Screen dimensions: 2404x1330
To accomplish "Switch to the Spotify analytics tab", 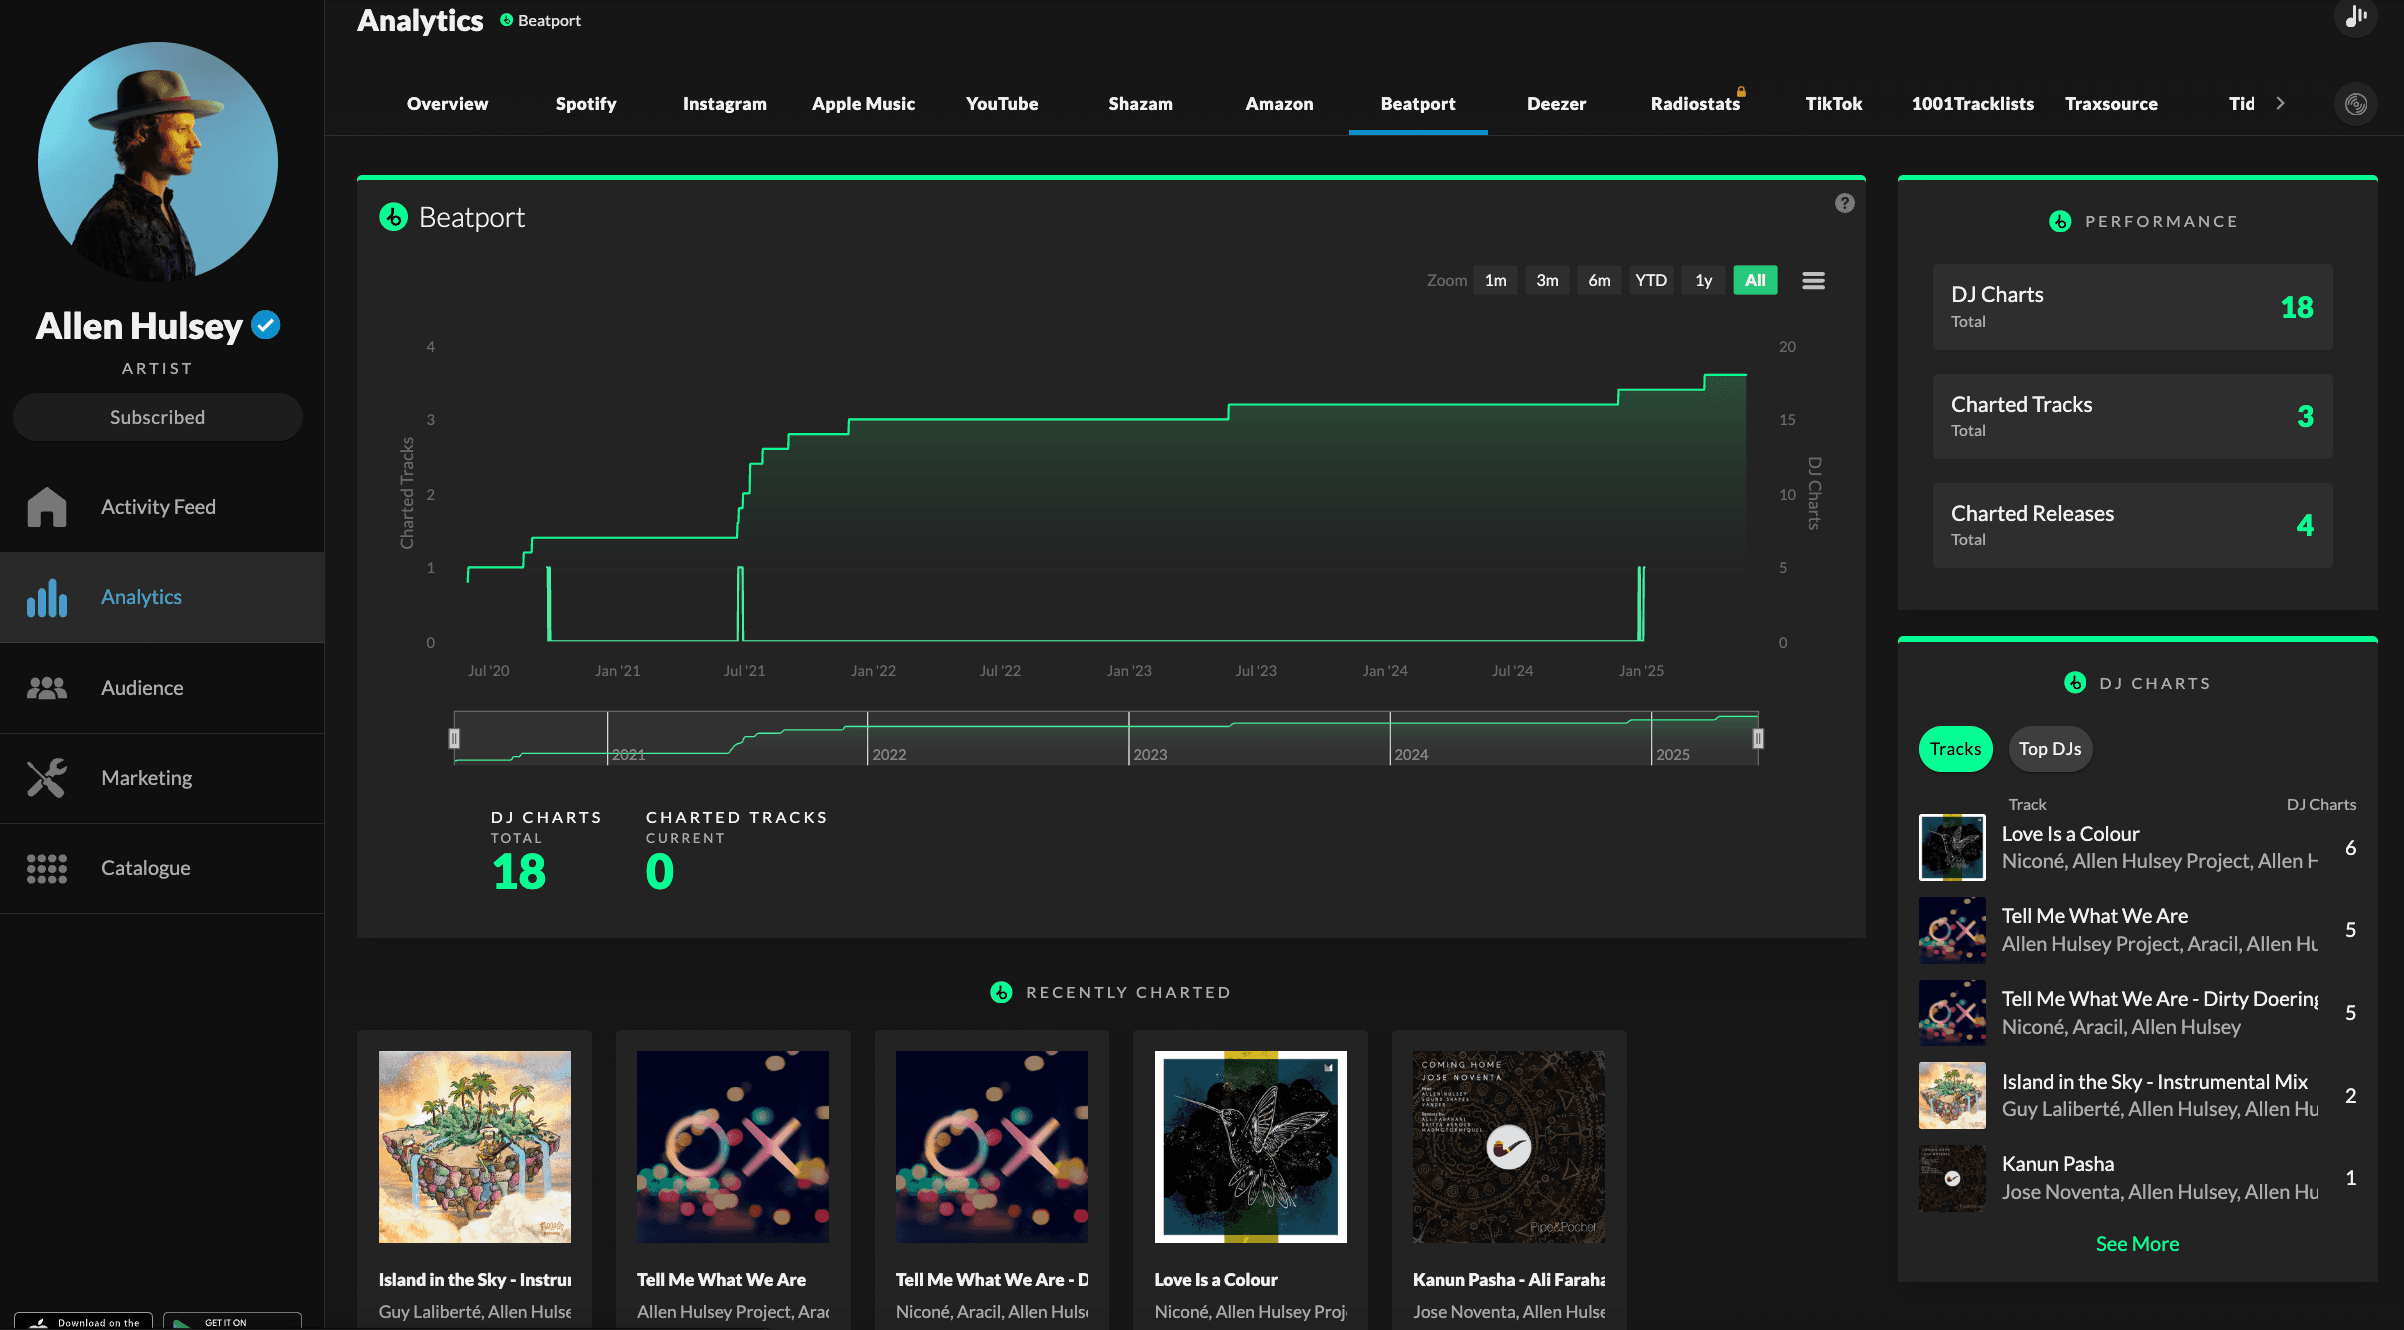I will [586, 103].
